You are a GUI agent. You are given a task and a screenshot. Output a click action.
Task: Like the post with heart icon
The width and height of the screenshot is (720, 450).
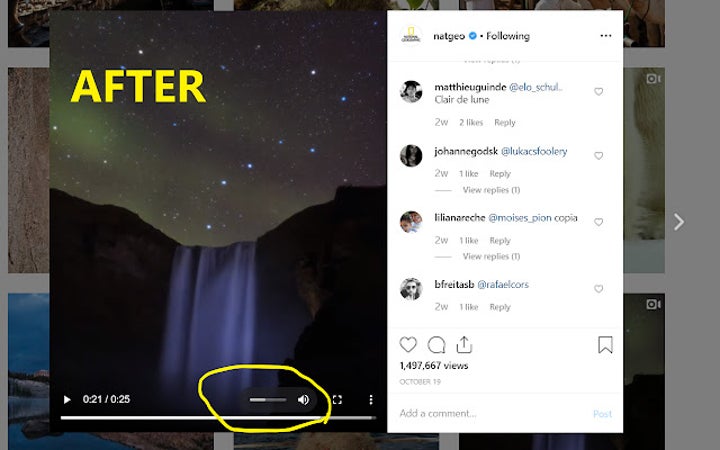point(408,345)
